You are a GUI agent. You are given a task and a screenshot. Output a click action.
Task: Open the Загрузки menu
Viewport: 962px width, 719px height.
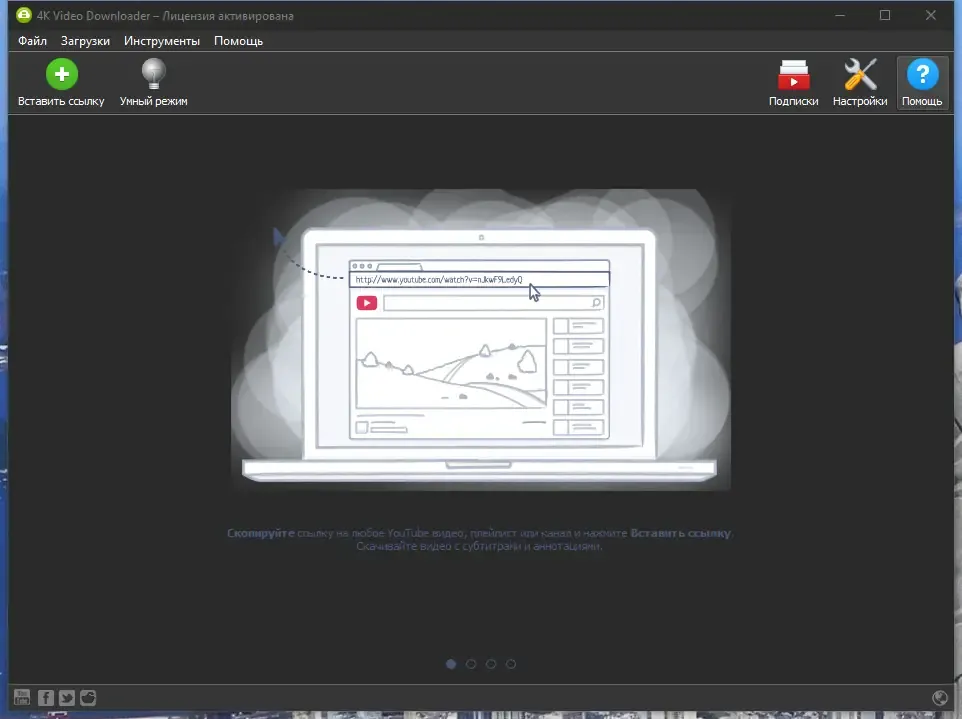[x=85, y=41]
